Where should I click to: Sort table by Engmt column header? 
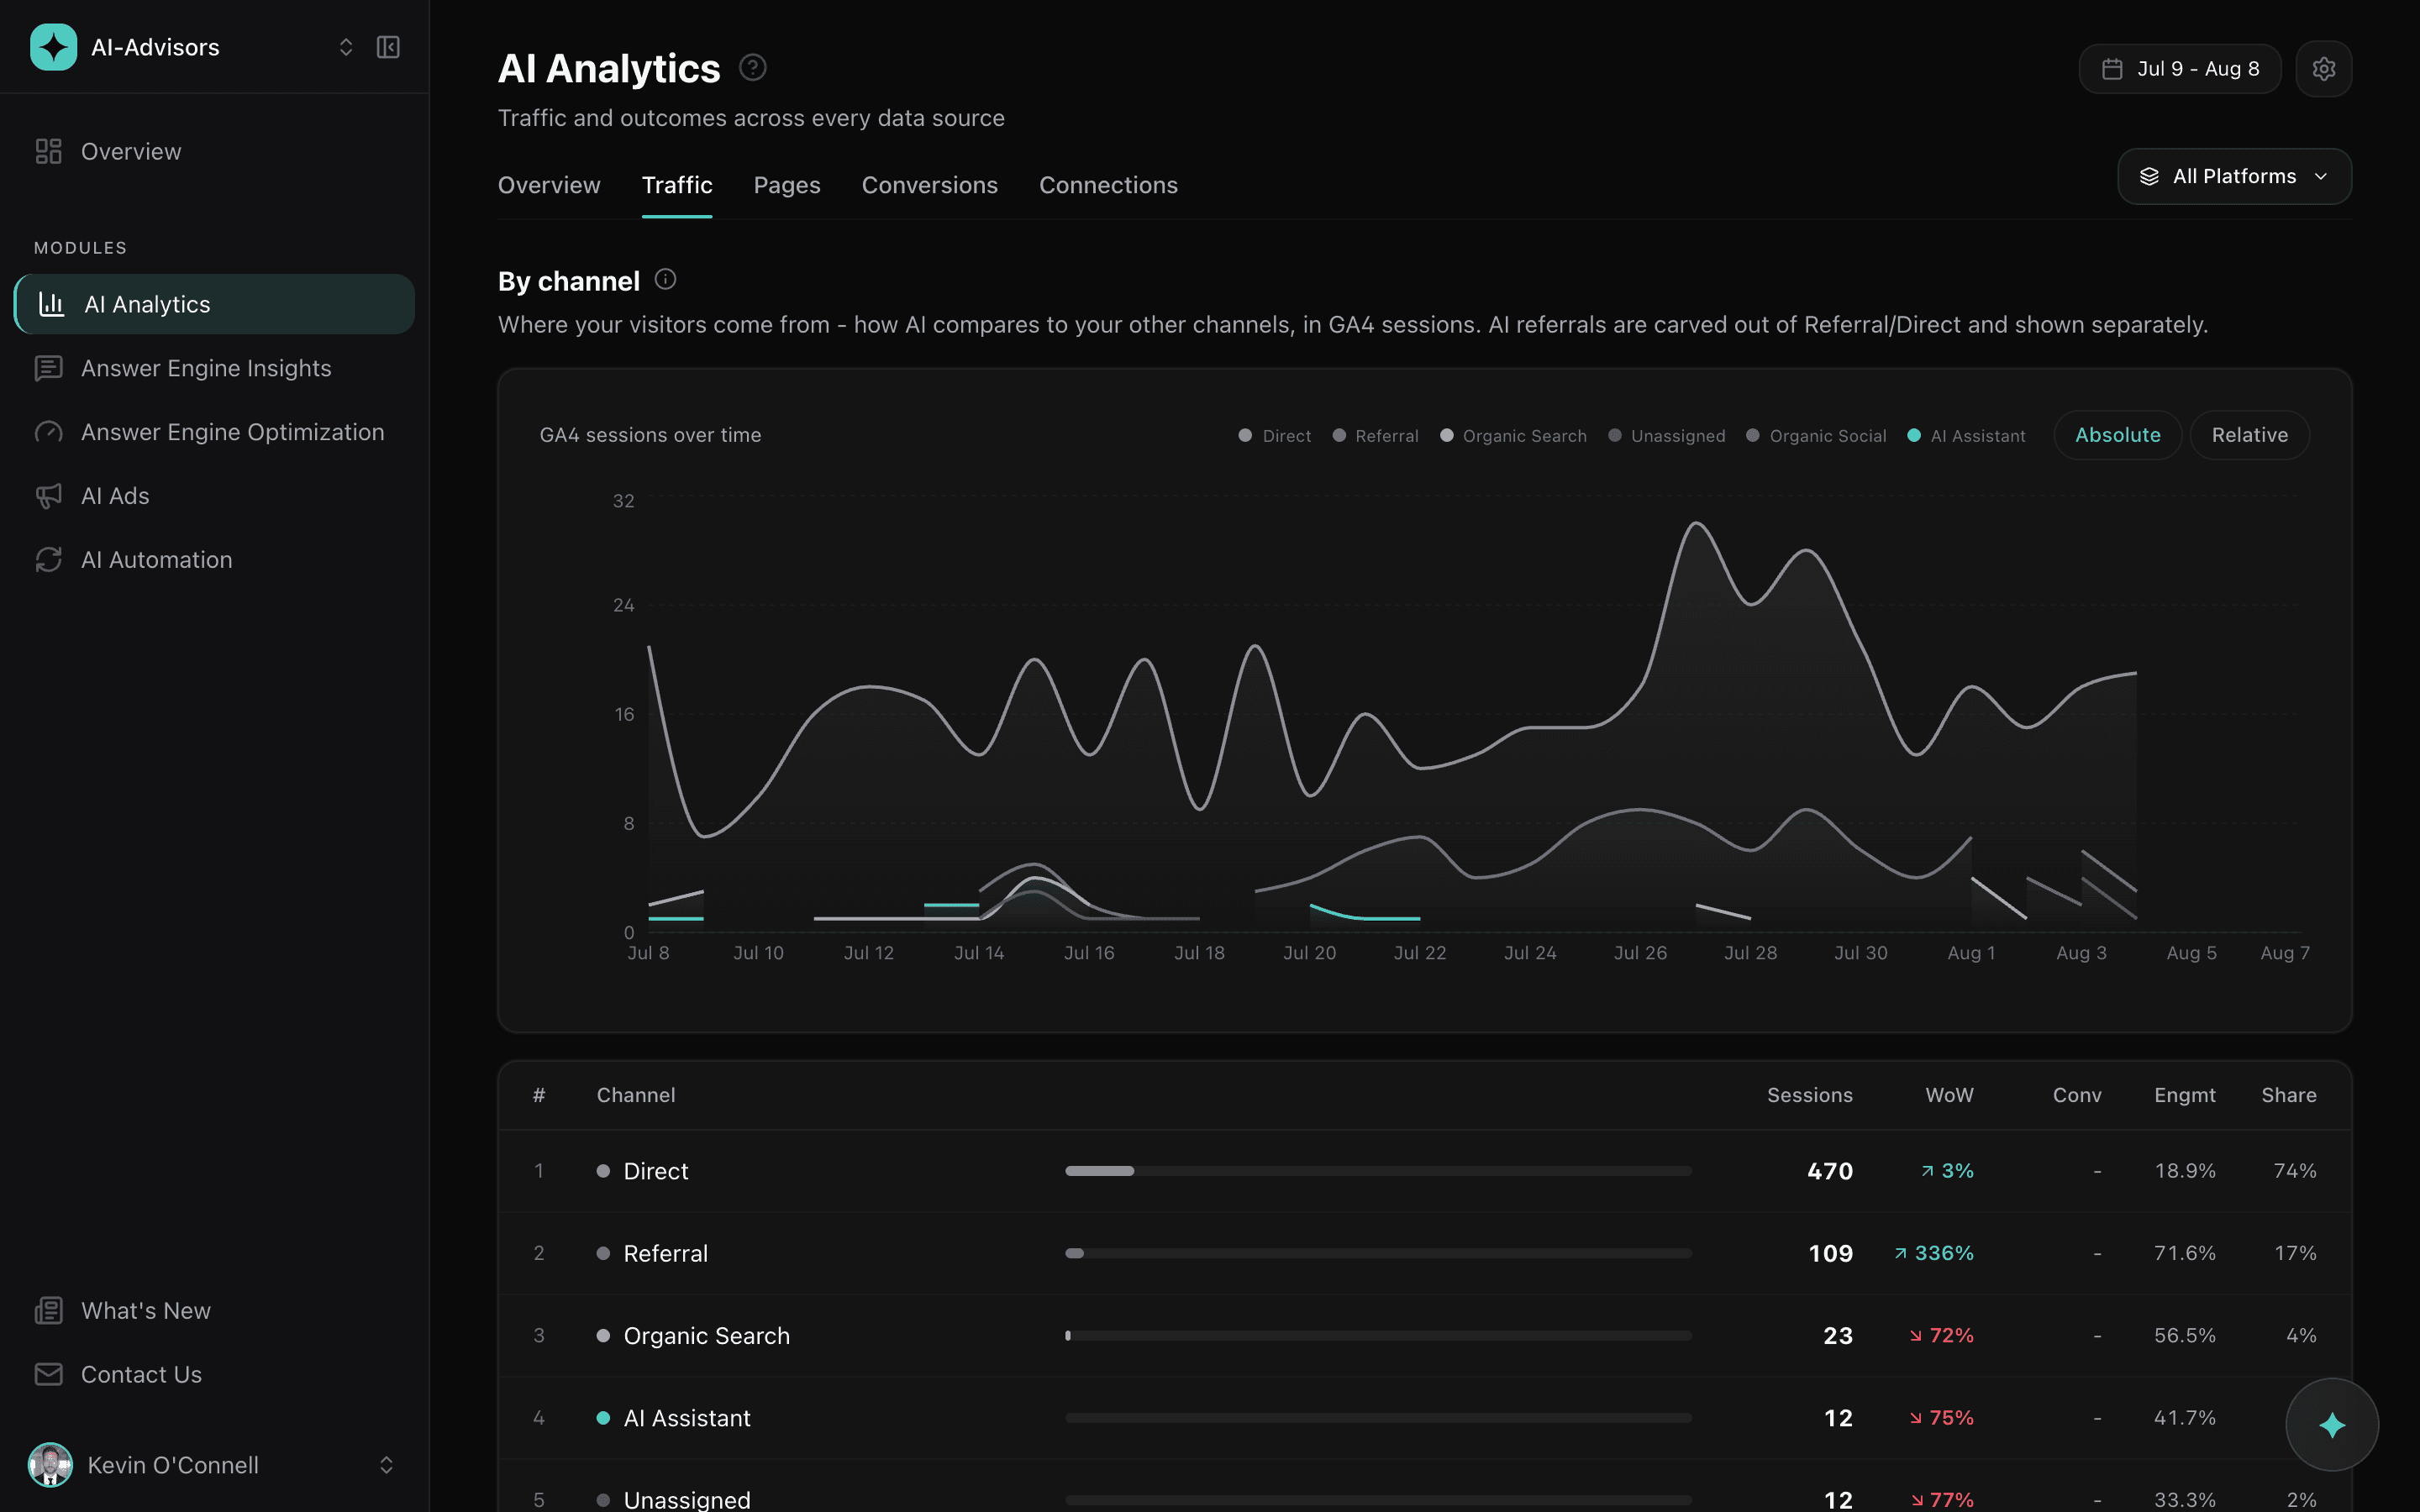pyautogui.click(x=2184, y=1095)
